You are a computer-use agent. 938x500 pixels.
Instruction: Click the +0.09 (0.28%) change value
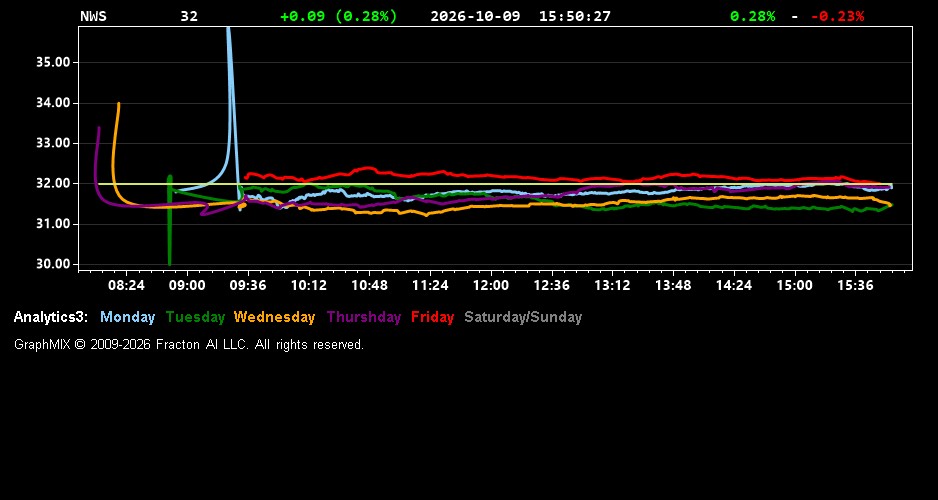[339, 16]
